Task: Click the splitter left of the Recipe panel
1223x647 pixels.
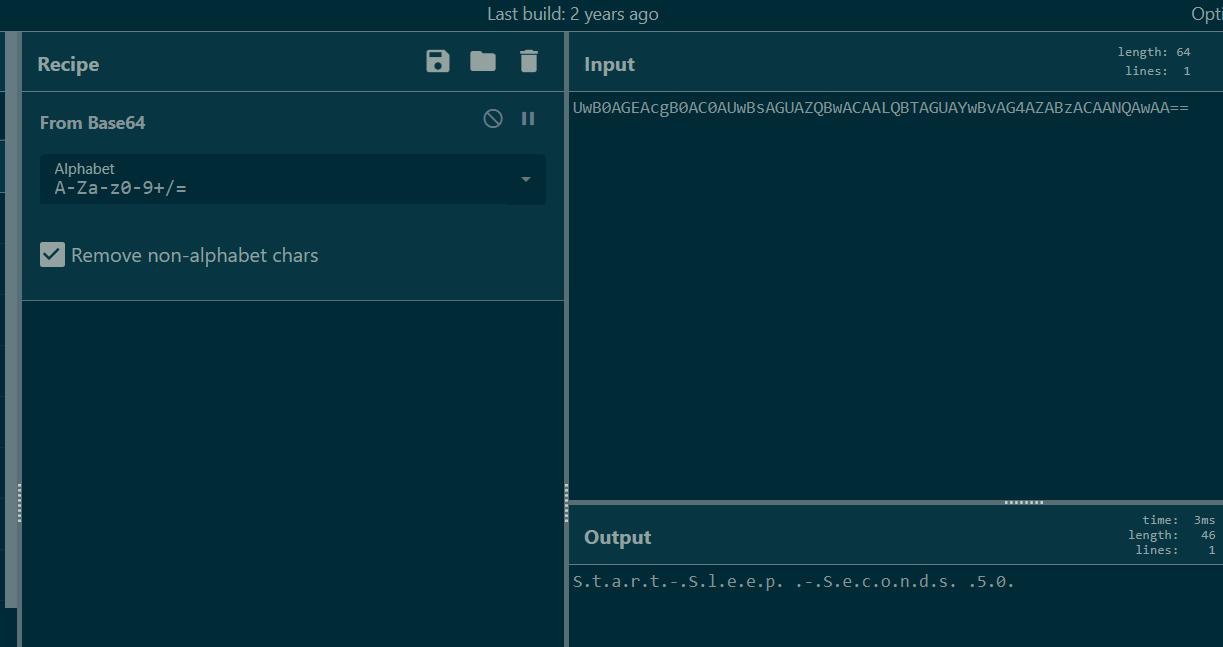Action: (x=19, y=503)
